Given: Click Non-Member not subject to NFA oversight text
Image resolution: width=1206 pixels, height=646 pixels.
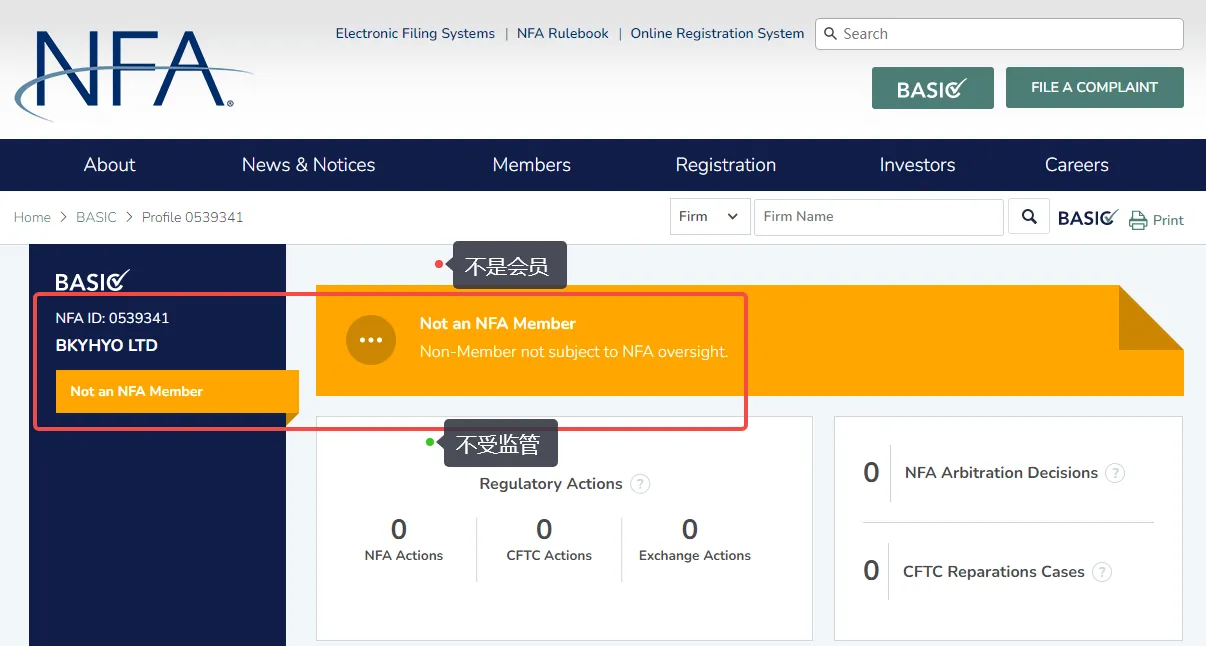Looking at the screenshot, I should (x=574, y=352).
